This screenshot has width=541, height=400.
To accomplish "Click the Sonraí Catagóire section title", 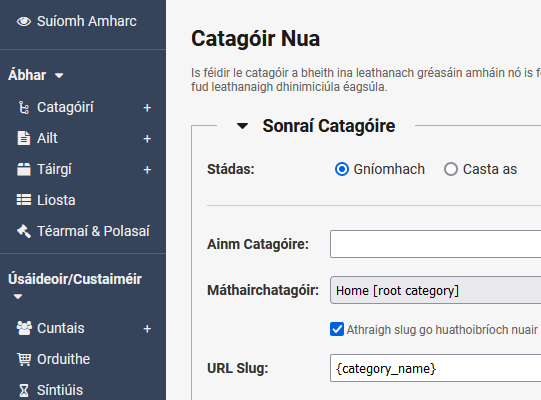I will 329,126.
